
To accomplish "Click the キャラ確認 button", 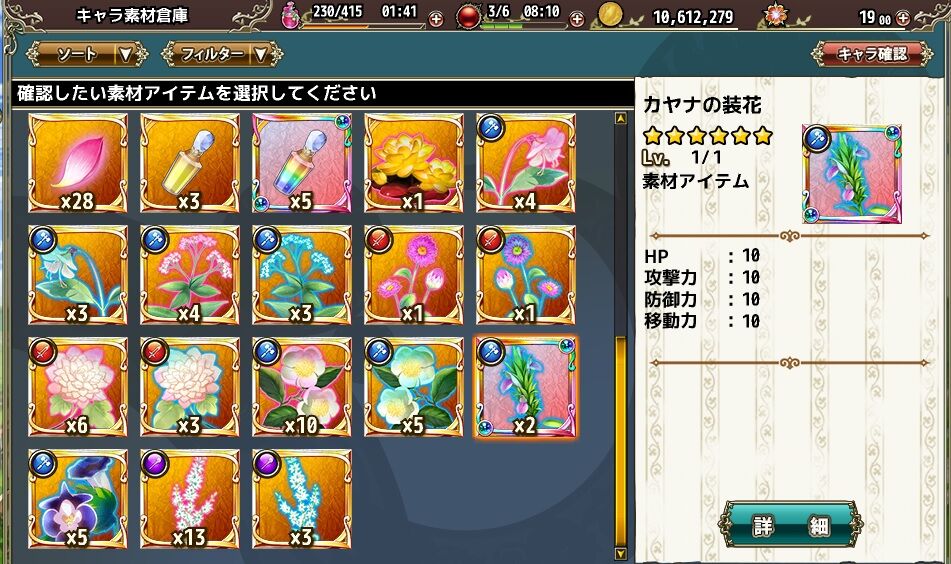I will tap(872, 54).
